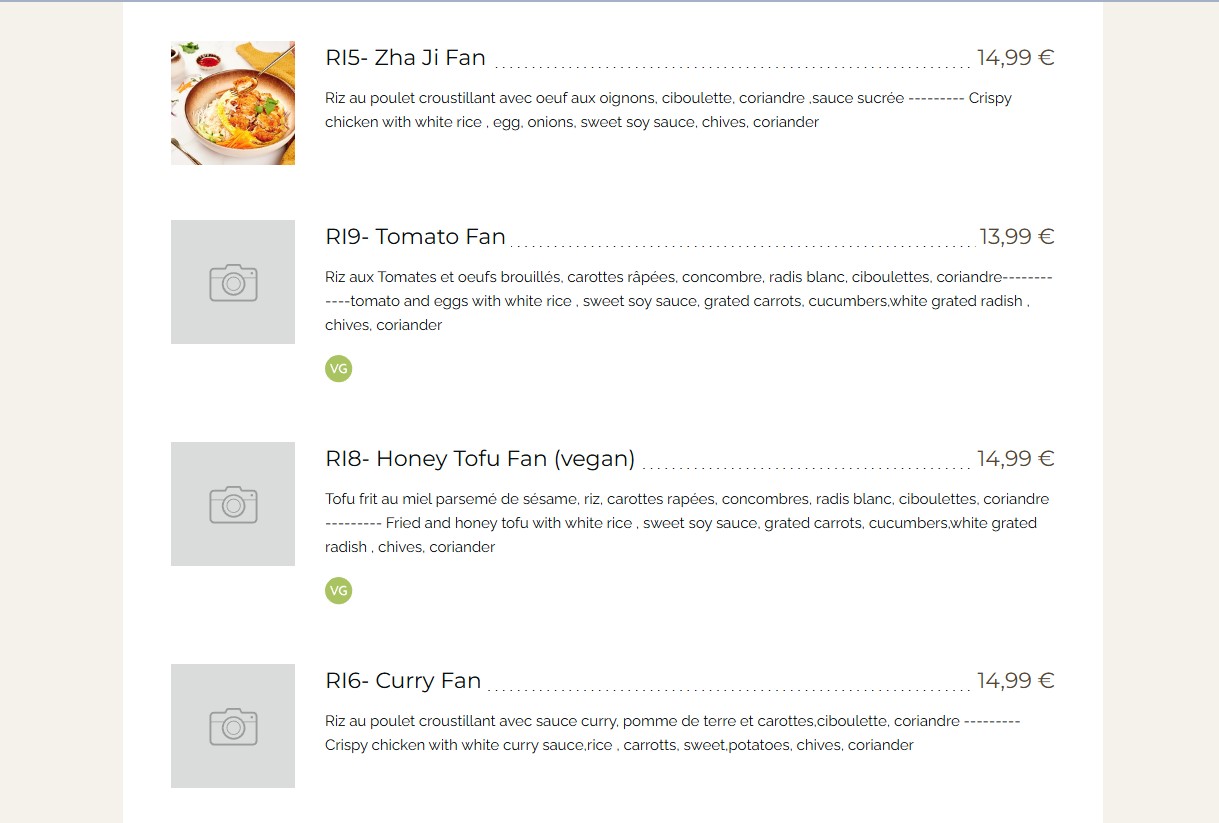Screen dimensions: 1219x823
Task: Click the 14,99 € price of Curry Fan
Action: [x=1016, y=681]
